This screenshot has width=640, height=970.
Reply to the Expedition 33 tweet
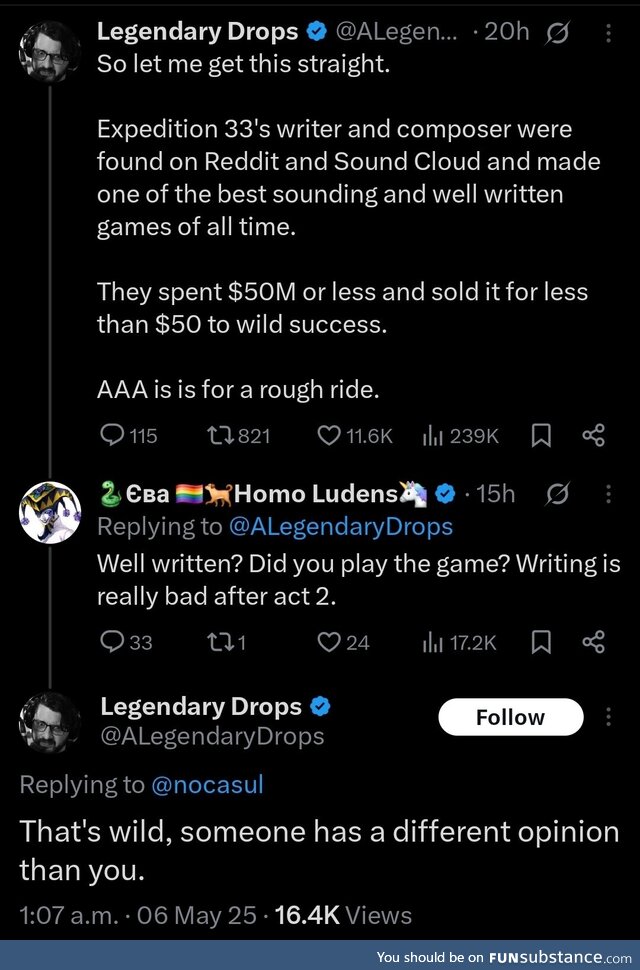point(111,435)
